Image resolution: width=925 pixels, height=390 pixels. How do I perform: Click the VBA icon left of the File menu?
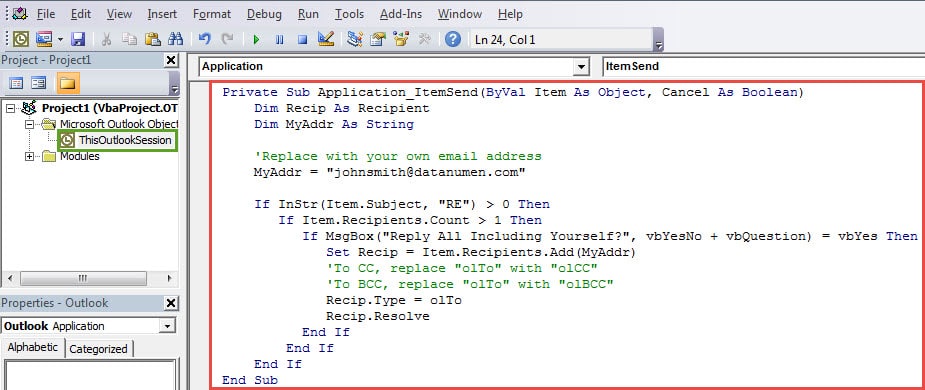click(x=21, y=13)
